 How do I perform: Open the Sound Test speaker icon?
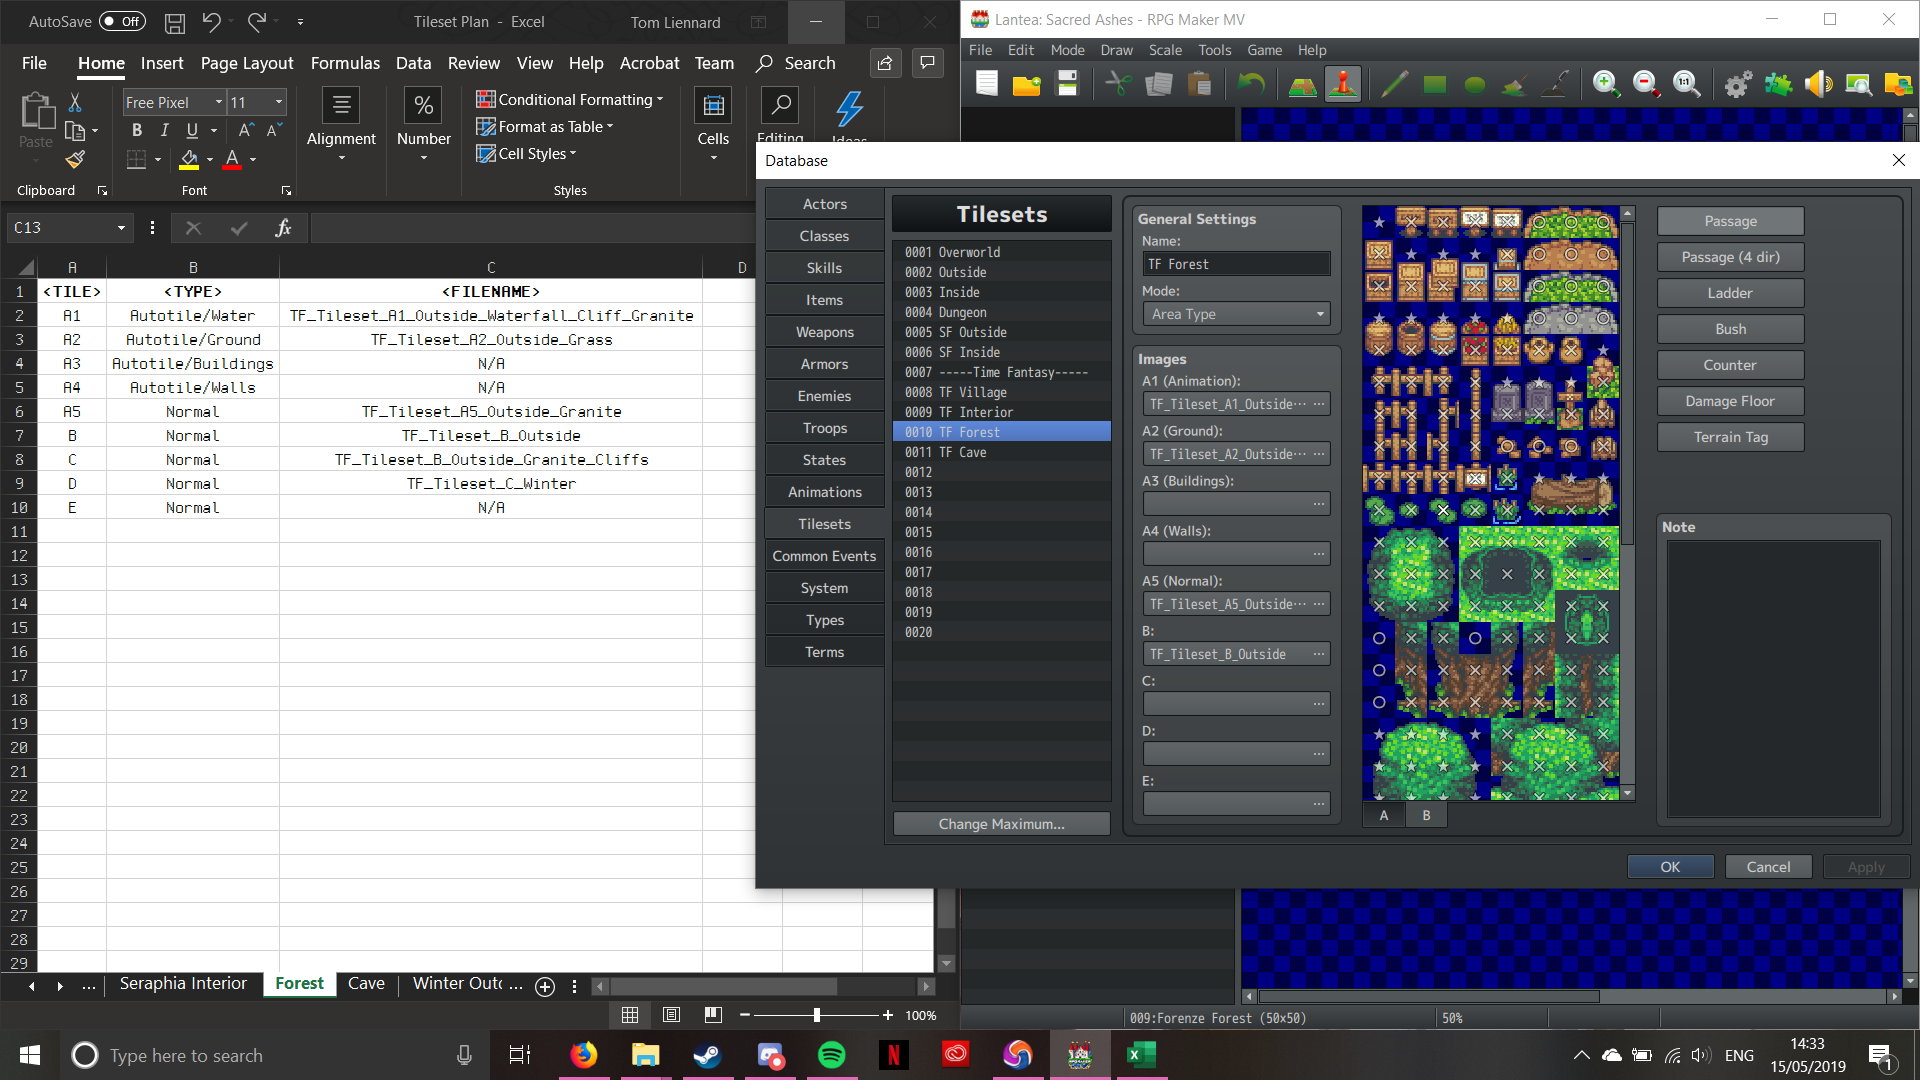coord(1818,85)
